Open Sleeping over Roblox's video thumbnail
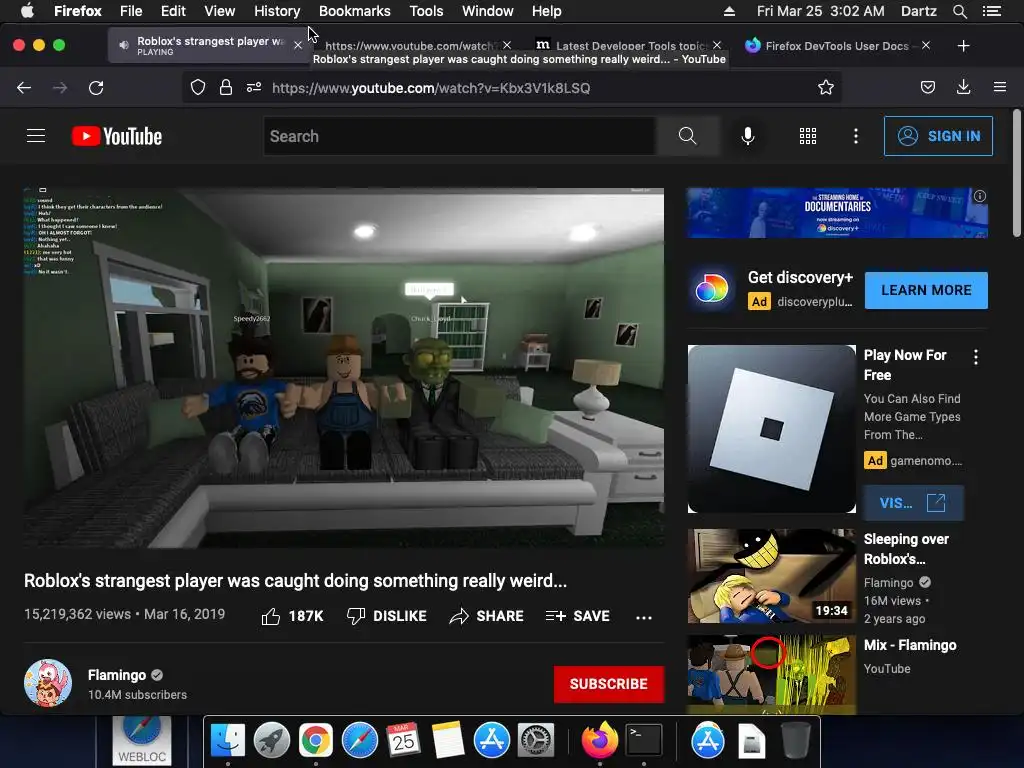1024x768 pixels. 771,576
